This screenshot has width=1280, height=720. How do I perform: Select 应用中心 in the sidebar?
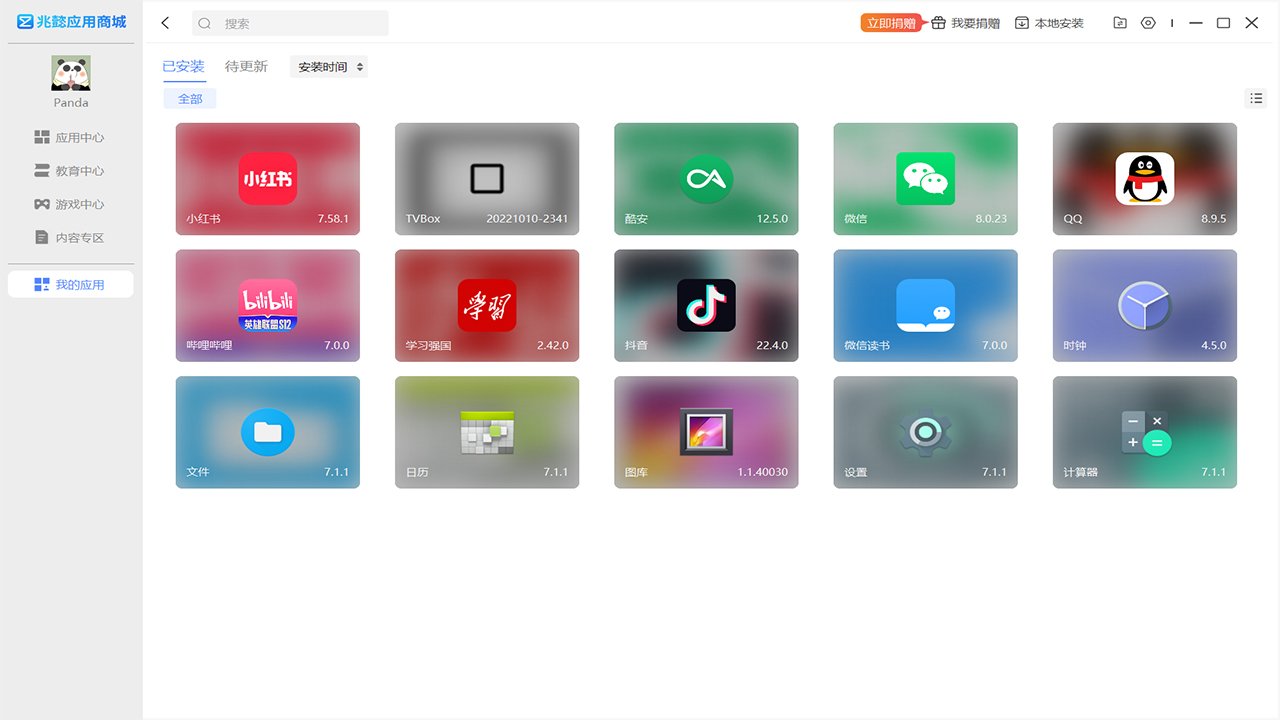click(70, 138)
